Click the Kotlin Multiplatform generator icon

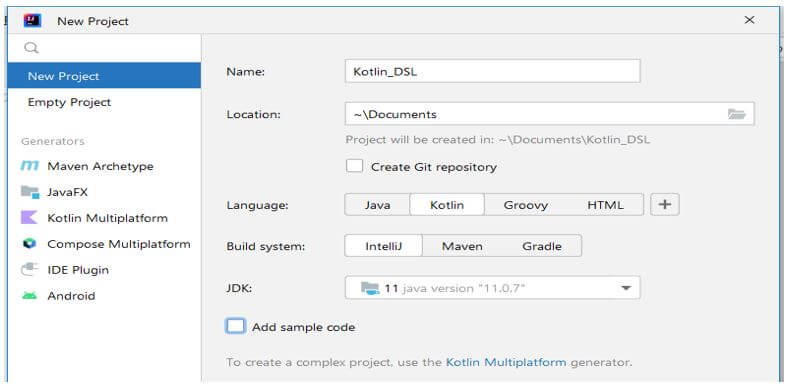pyautogui.click(x=29, y=218)
